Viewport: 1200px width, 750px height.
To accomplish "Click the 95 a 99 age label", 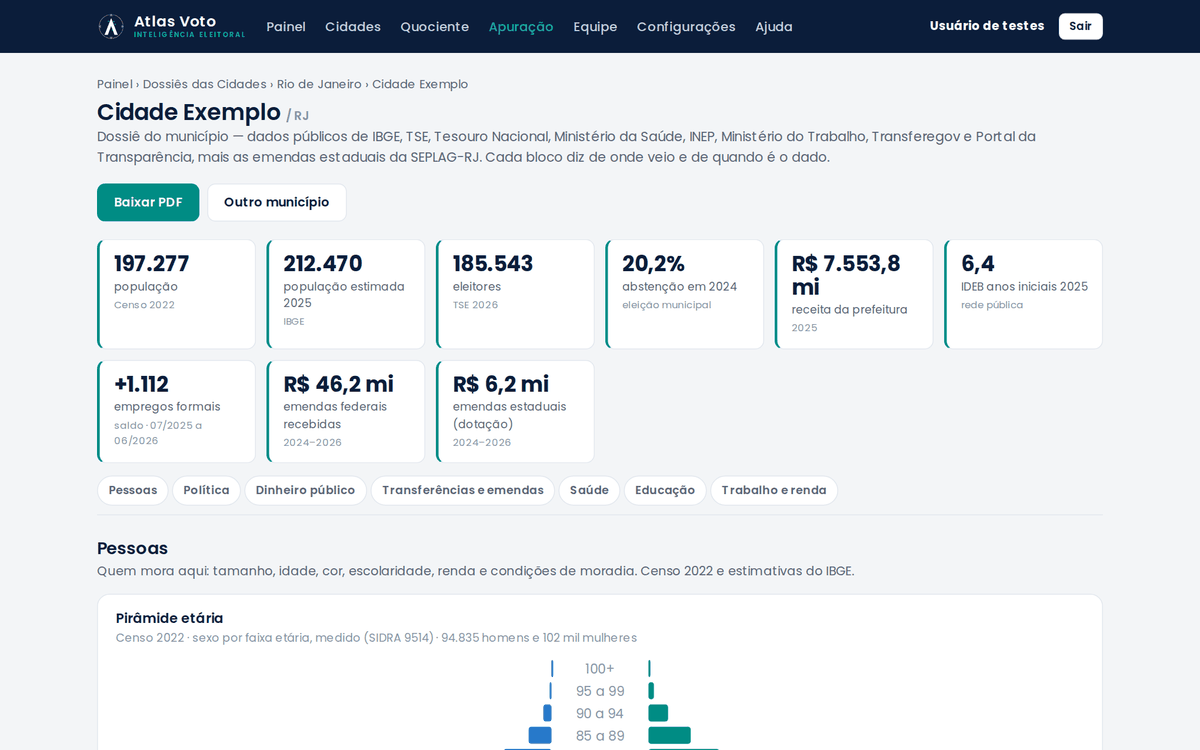I will [600, 691].
